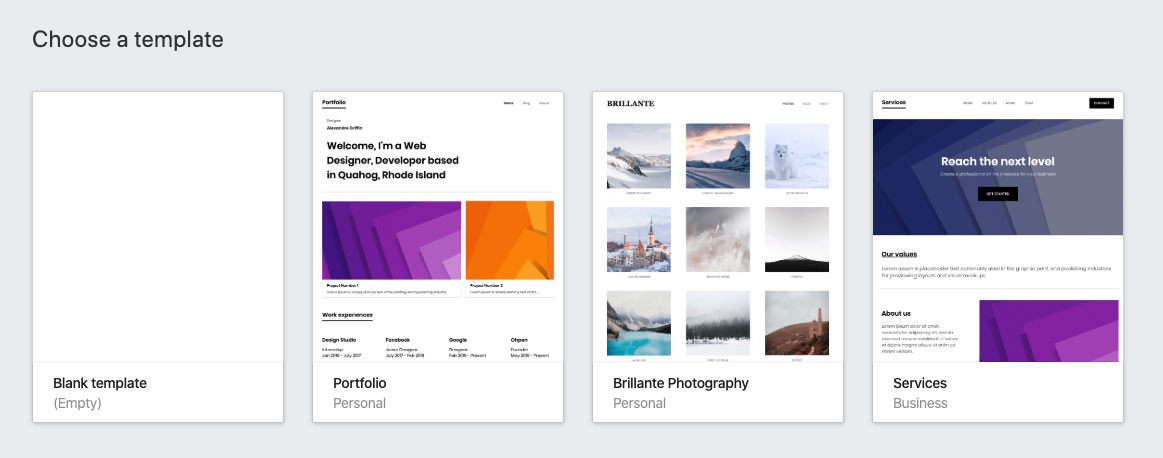Image resolution: width=1163 pixels, height=458 pixels.
Task: Click the 'Our values' heading in Services preview
Action: [899, 254]
